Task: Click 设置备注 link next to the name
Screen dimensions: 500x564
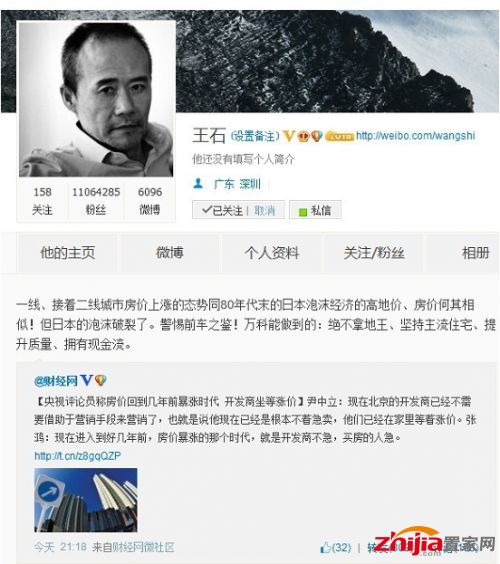Action: click(x=255, y=136)
